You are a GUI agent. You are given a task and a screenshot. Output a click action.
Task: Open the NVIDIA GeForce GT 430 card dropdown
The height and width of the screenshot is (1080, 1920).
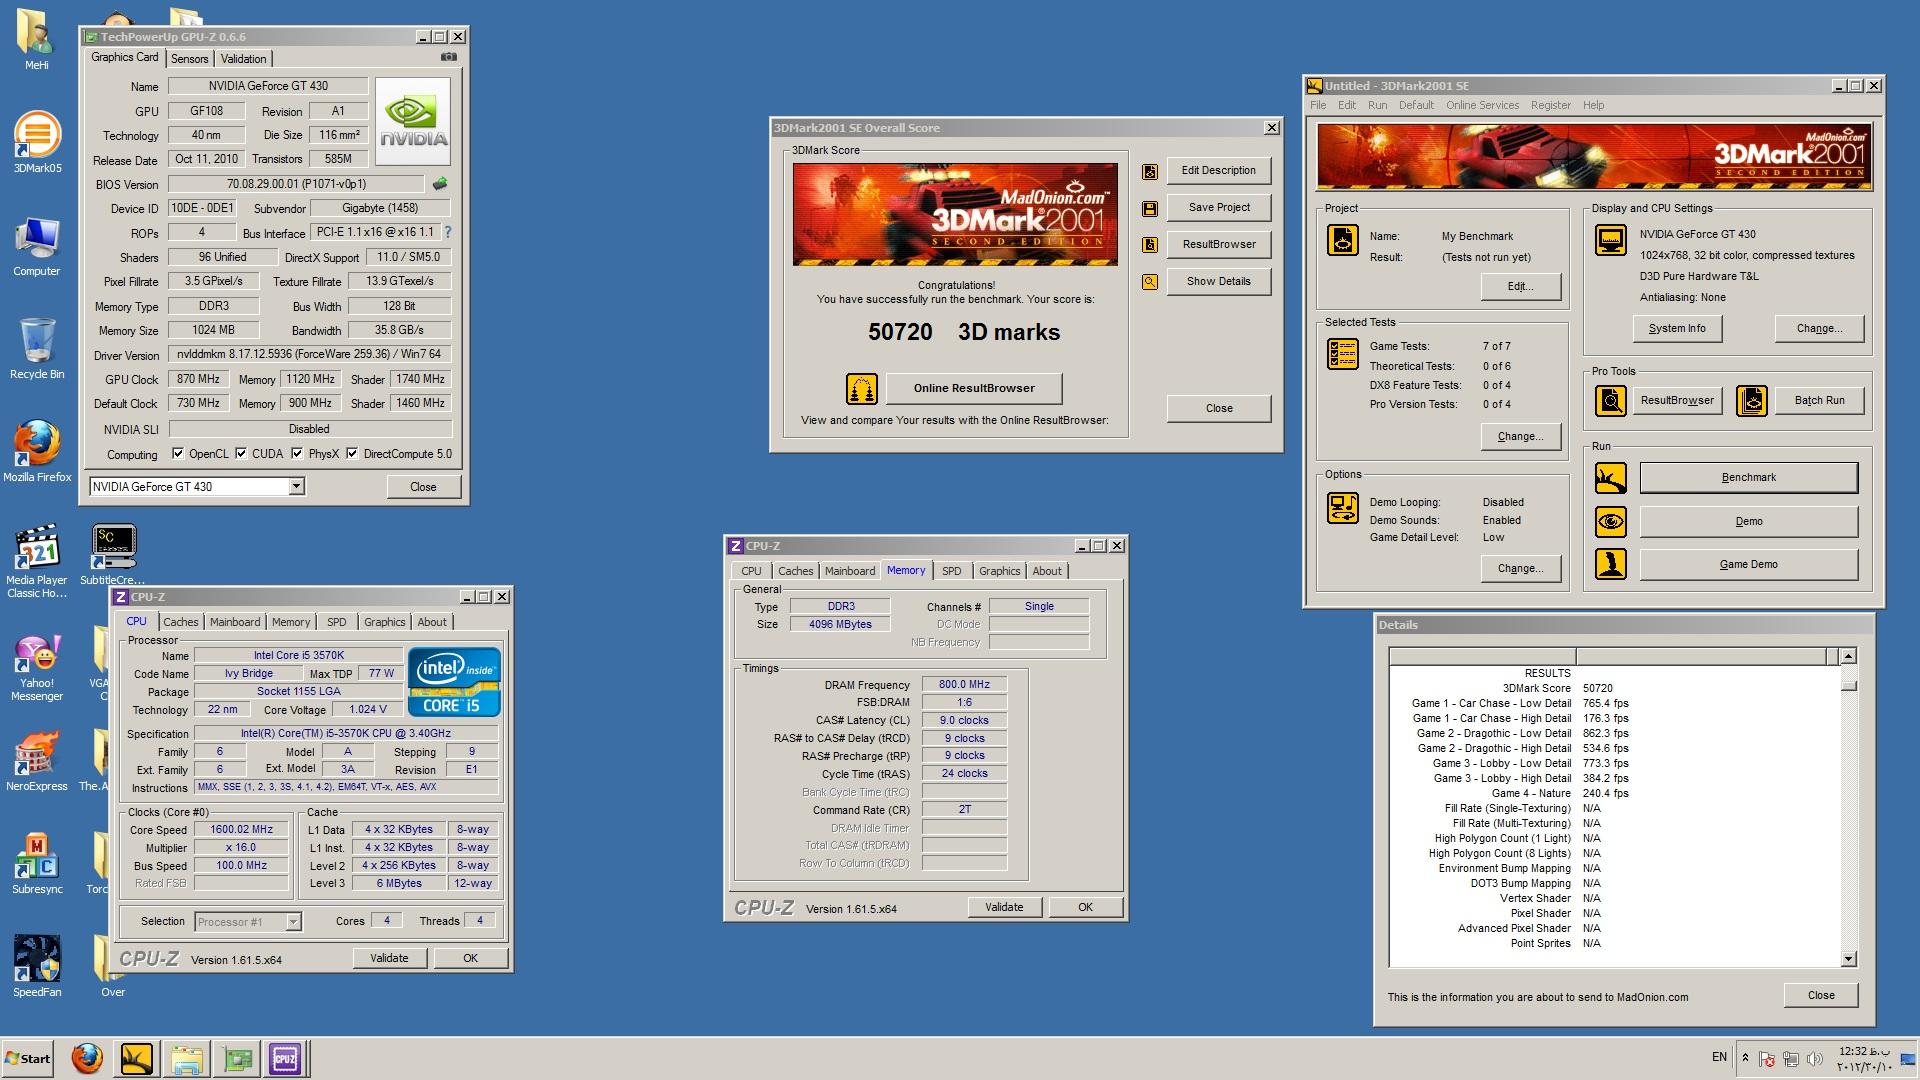[296, 487]
